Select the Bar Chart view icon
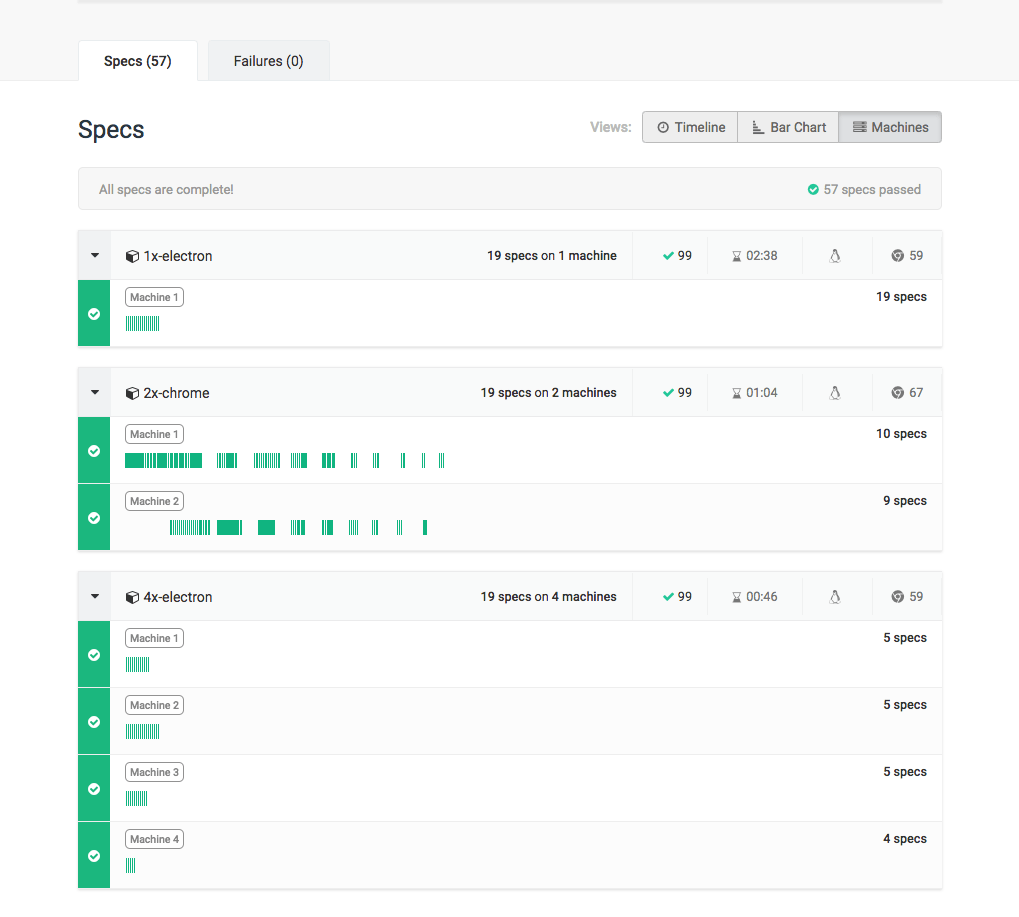This screenshot has height=917, width=1019. point(757,127)
